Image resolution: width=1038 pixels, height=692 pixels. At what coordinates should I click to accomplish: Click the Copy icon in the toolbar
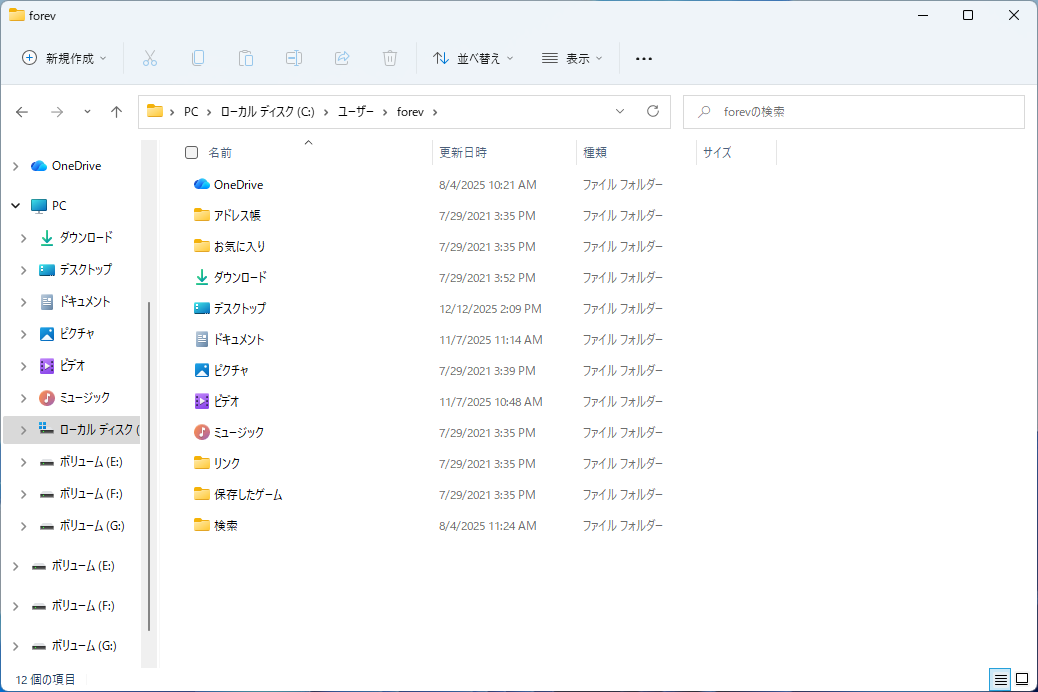coord(198,58)
